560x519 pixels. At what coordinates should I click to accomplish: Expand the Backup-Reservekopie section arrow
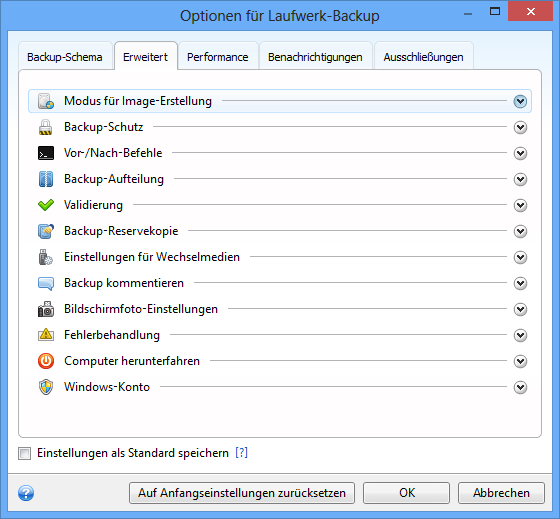520,231
